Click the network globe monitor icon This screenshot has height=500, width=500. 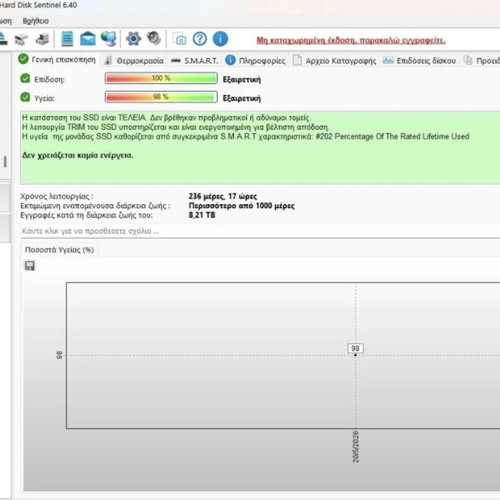(x=109, y=39)
